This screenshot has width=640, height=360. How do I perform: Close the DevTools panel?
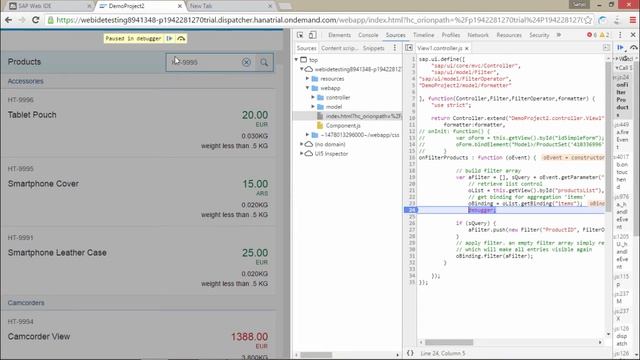[x=633, y=35]
